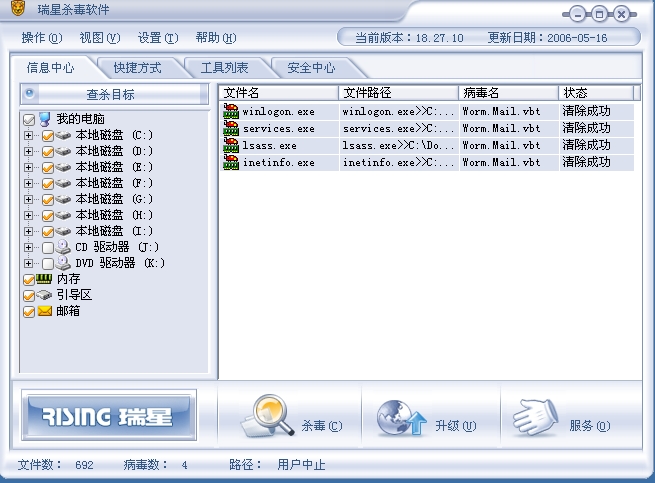This screenshot has width=655, height=483.
Task: Sort by the 状态 column header
Action: point(596,93)
